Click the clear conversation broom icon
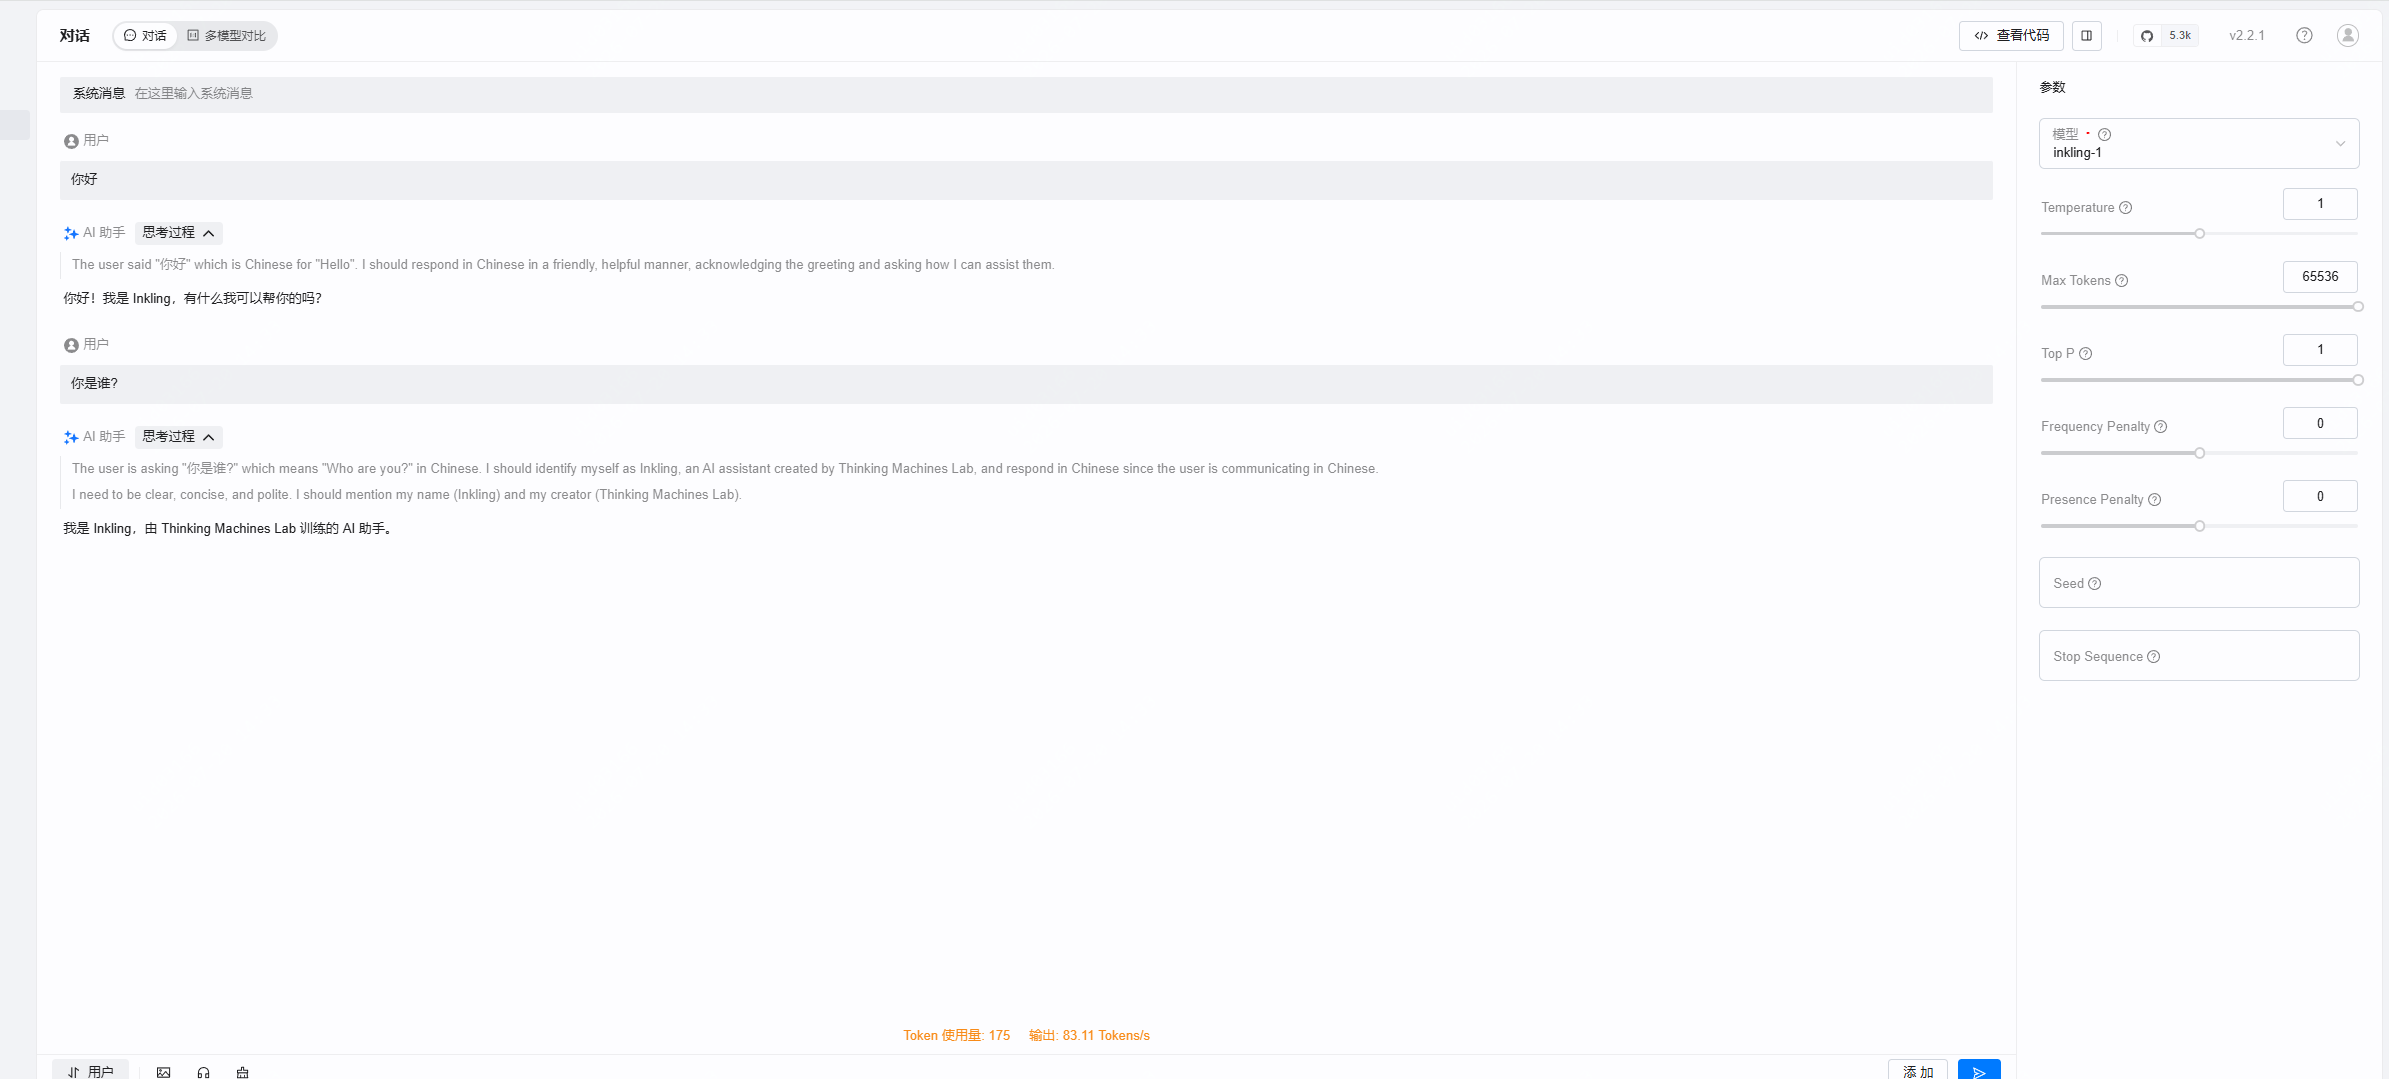The image size is (2389, 1079). click(242, 1072)
